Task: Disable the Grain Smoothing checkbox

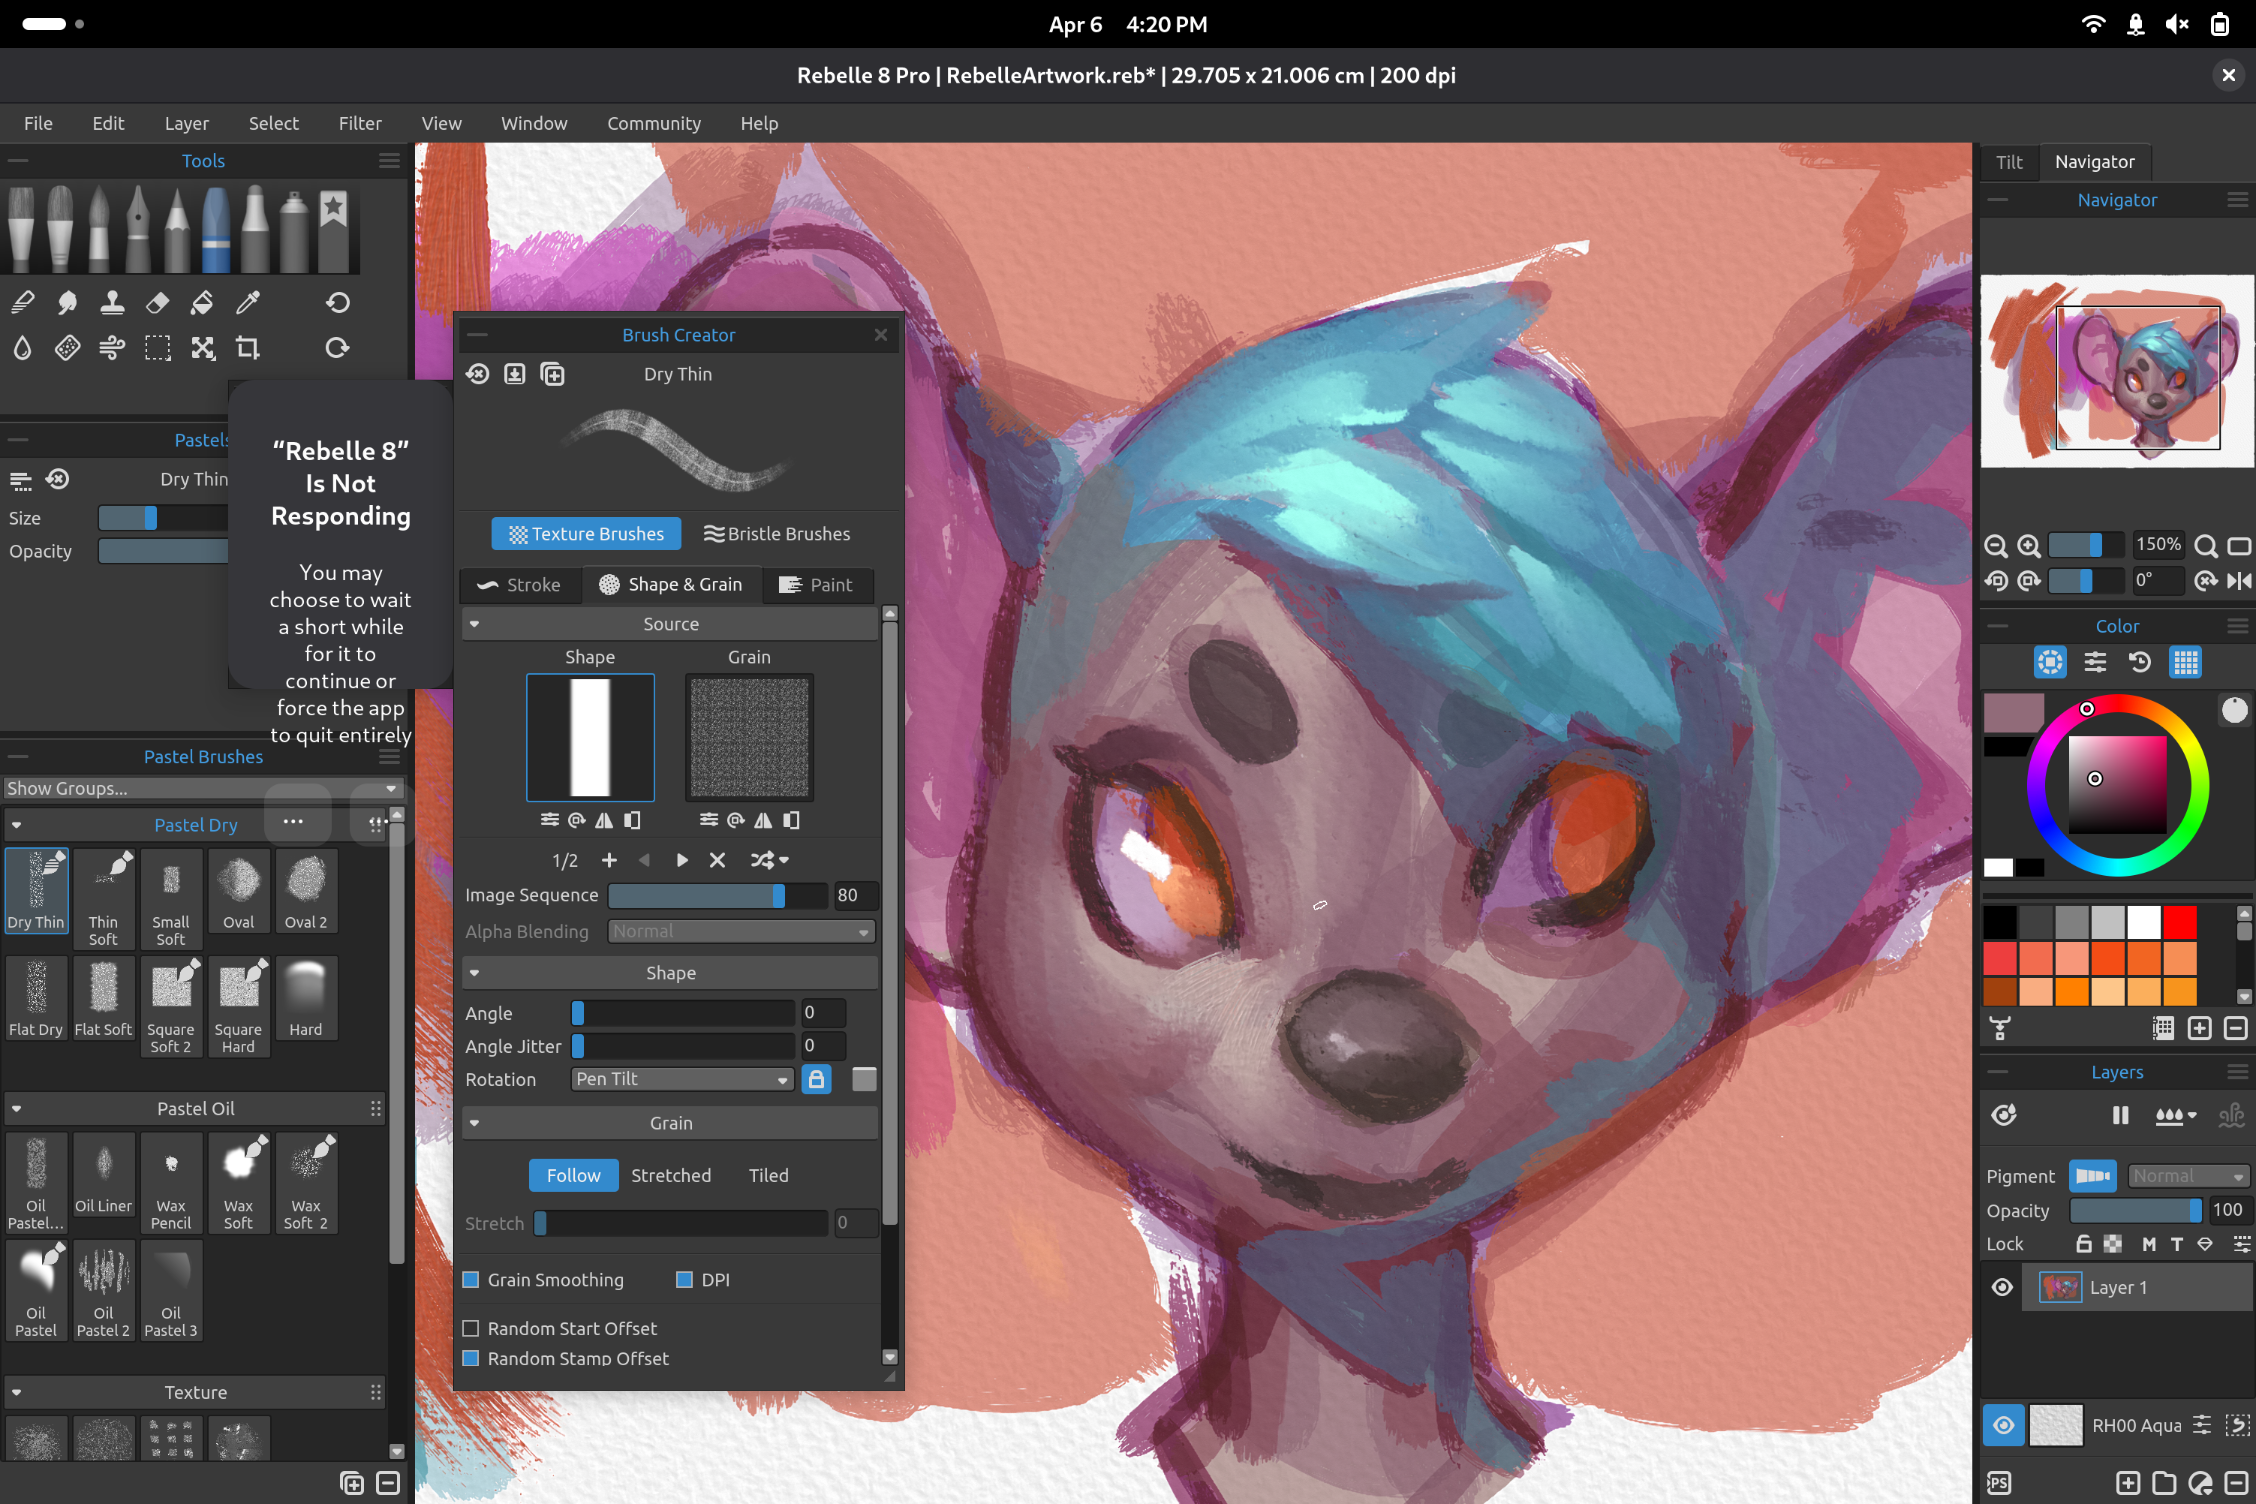Action: click(471, 1280)
